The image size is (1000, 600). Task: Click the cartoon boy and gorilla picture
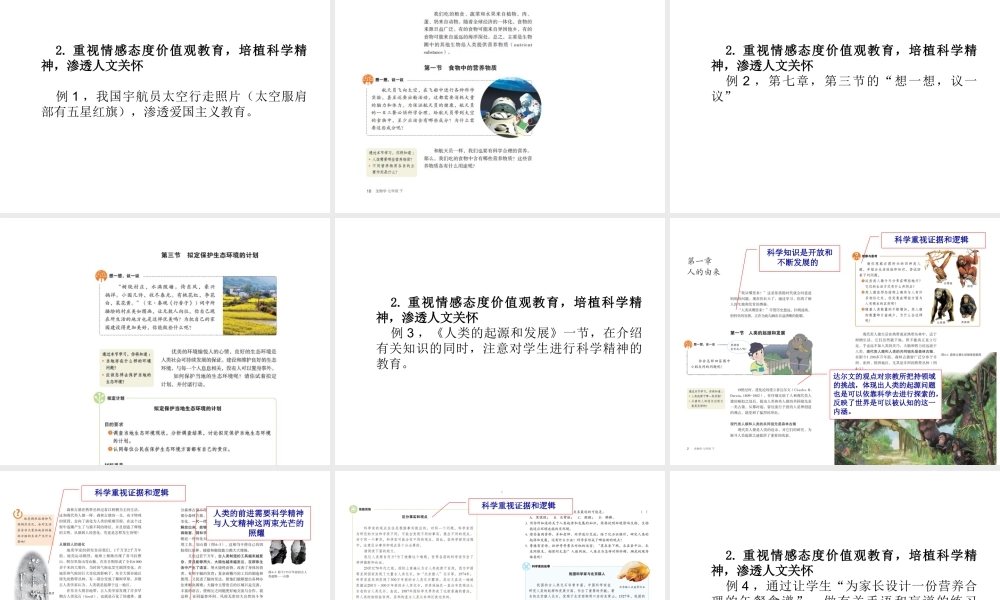click(781, 355)
